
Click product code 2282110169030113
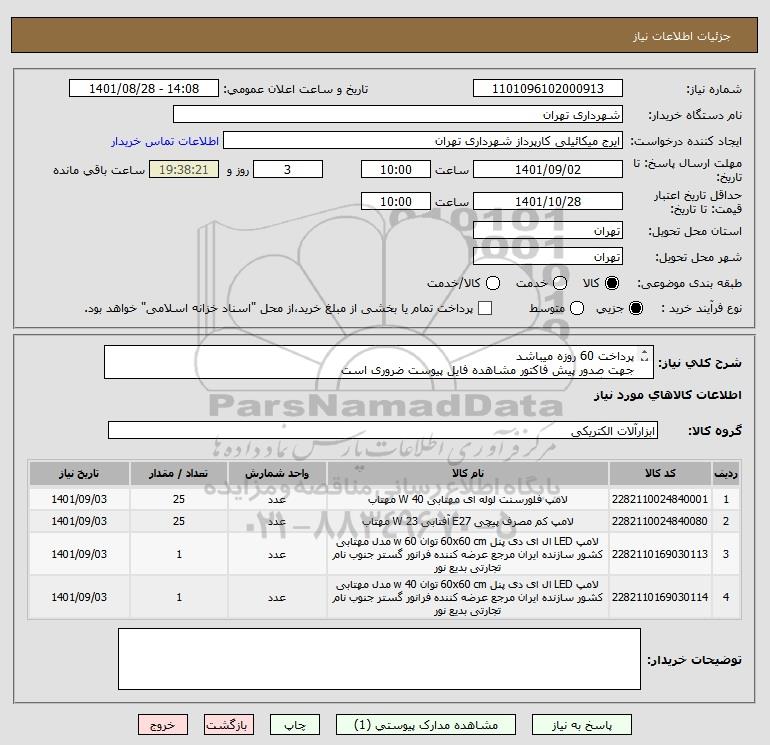point(660,554)
